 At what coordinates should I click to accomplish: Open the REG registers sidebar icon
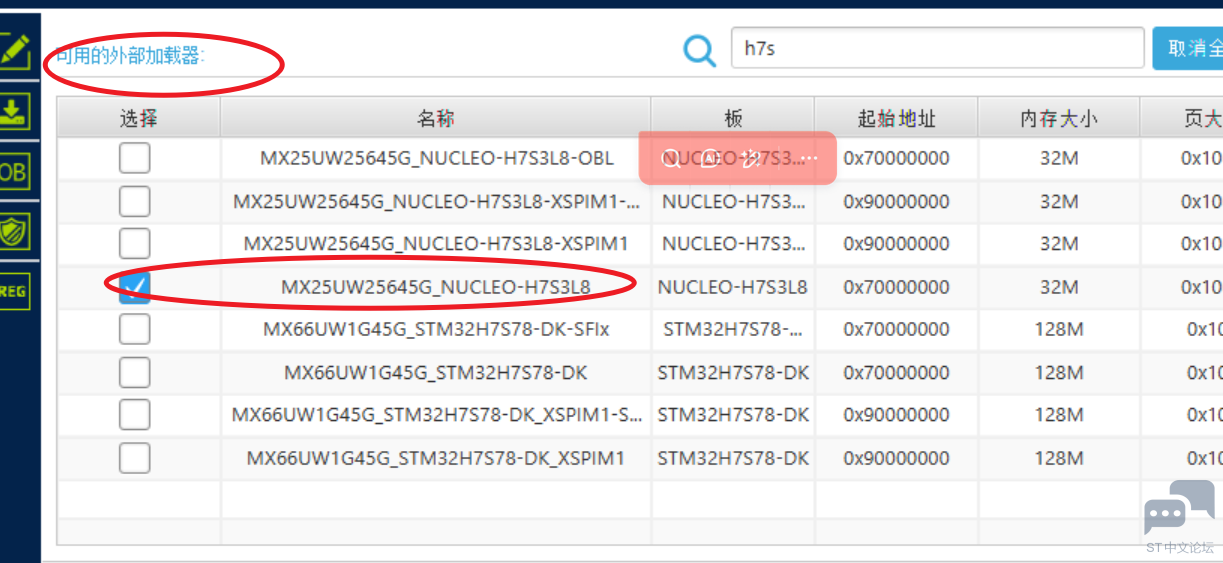(14, 292)
